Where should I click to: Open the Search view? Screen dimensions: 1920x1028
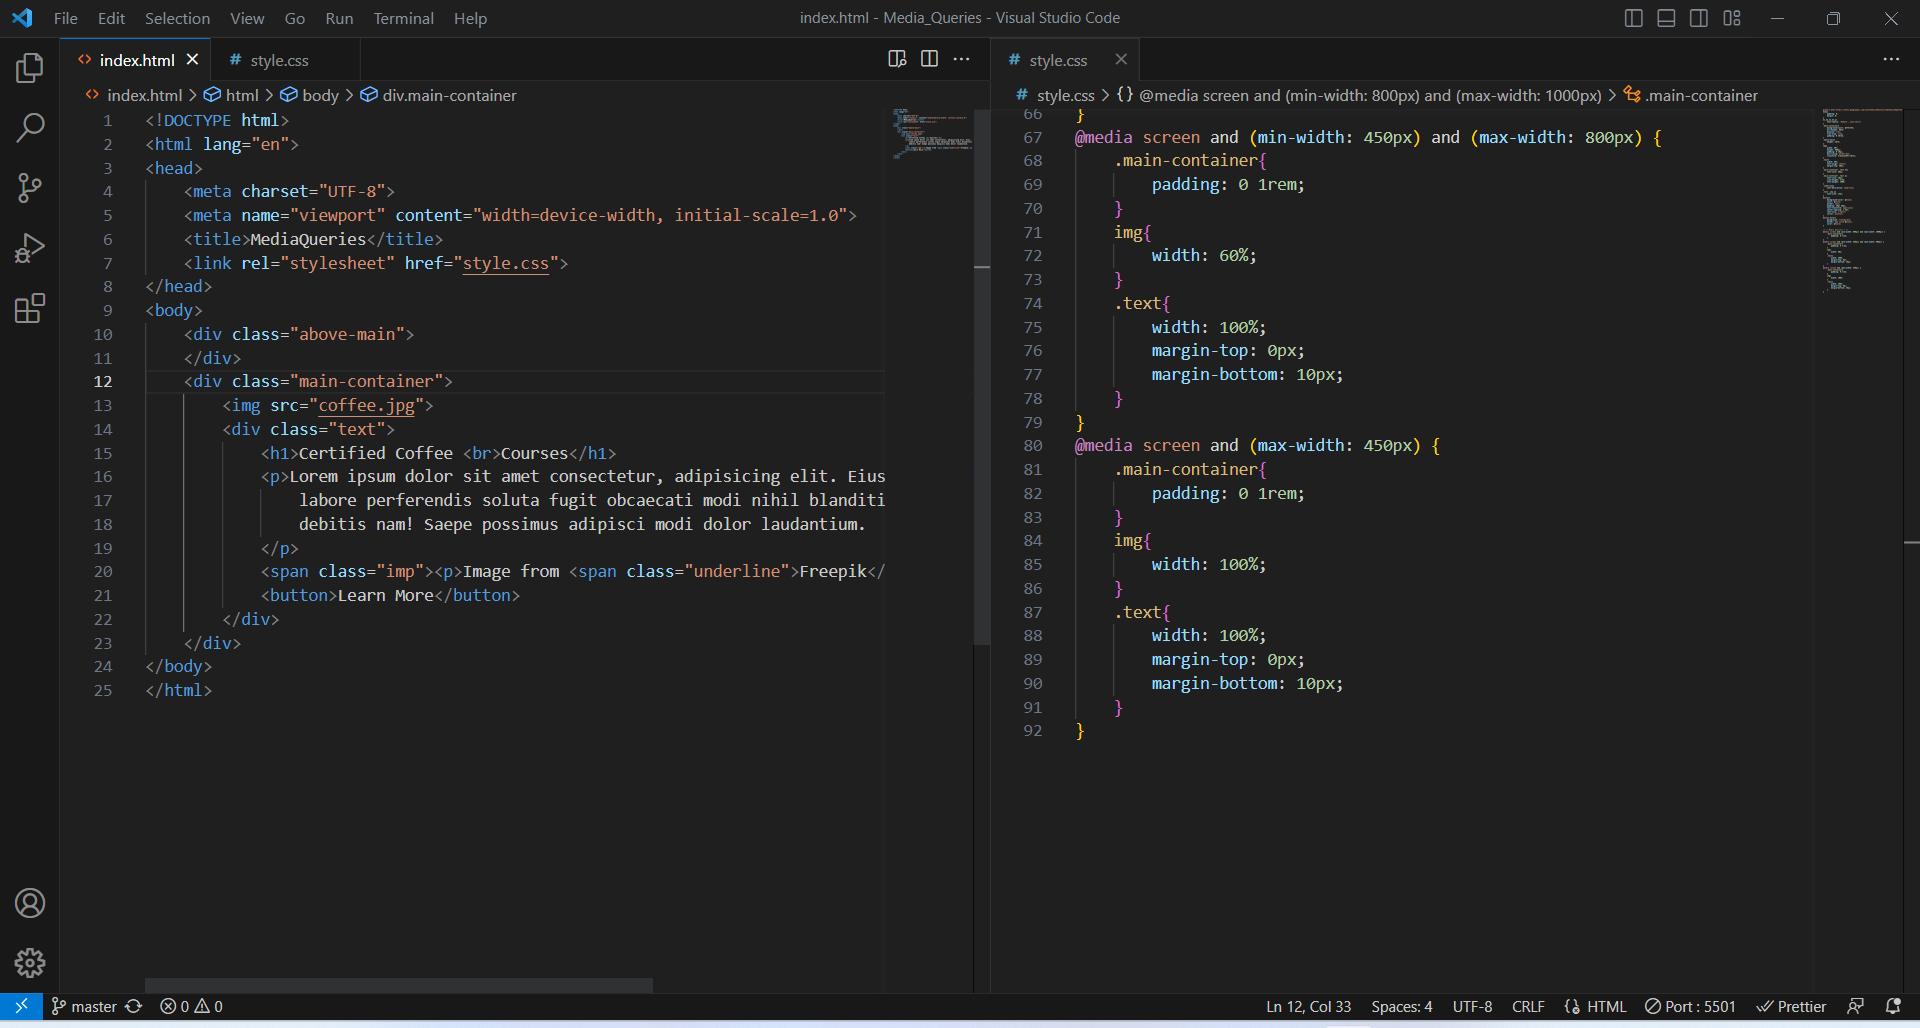[30, 128]
